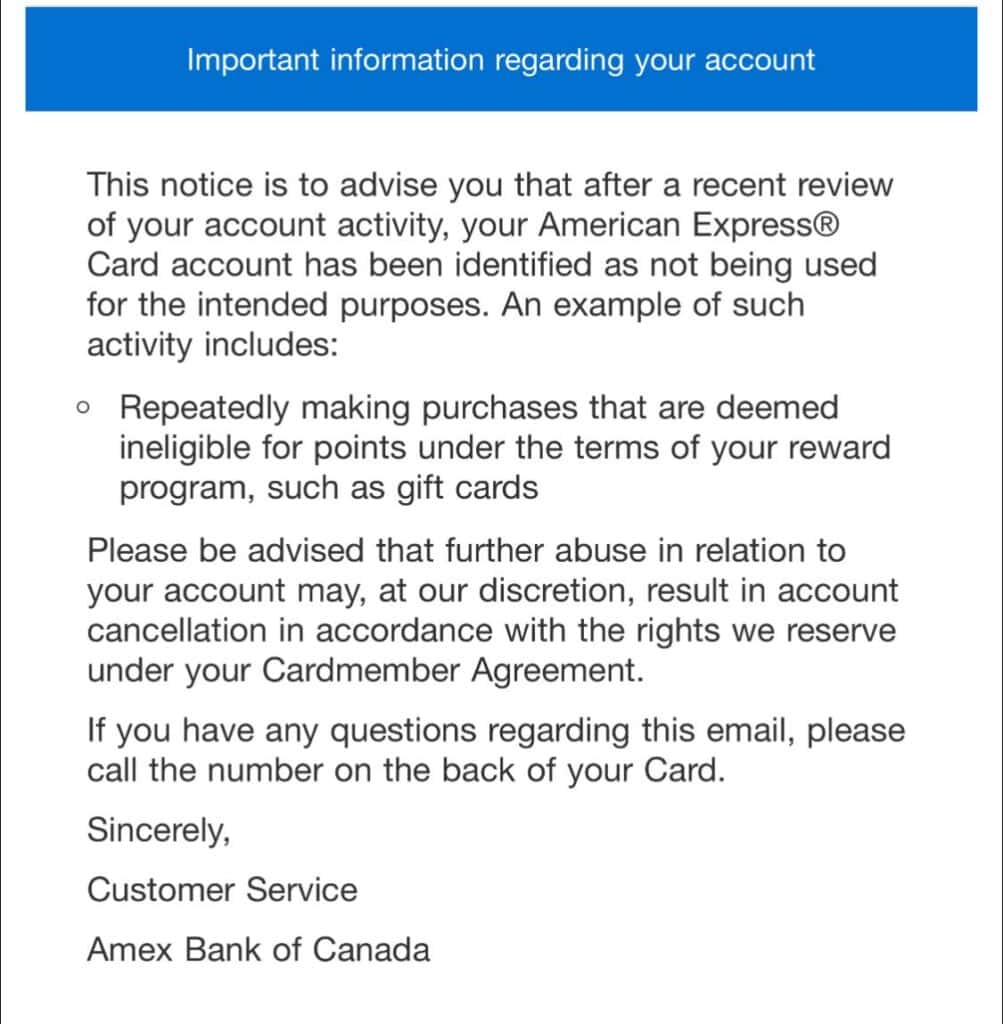Click the "Sincerely," closing line
Screen dimensions: 1003x1024
point(158,830)
